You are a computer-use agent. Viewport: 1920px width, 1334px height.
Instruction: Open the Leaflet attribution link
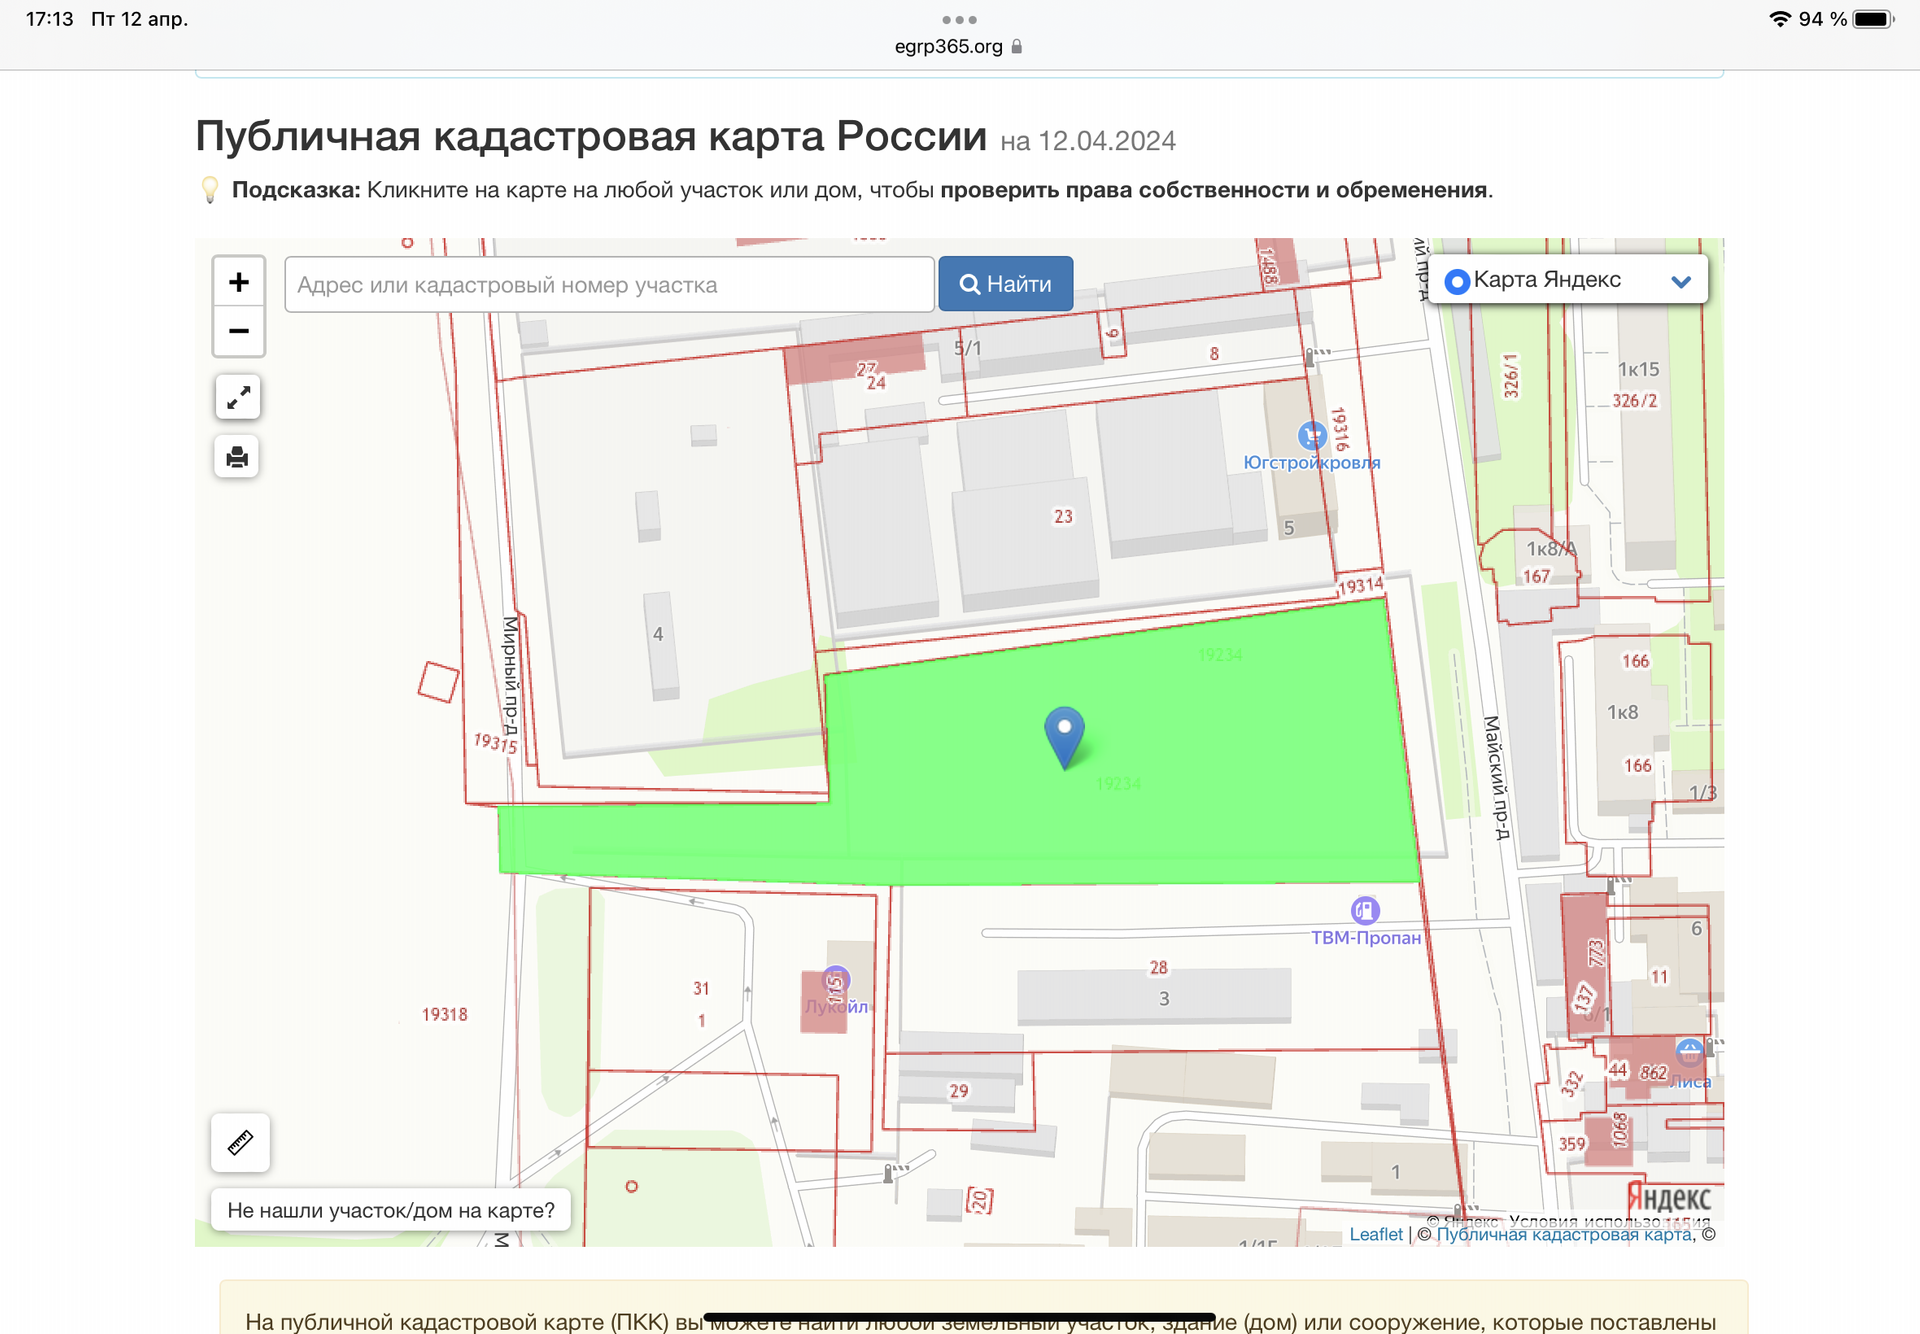1376,1235
